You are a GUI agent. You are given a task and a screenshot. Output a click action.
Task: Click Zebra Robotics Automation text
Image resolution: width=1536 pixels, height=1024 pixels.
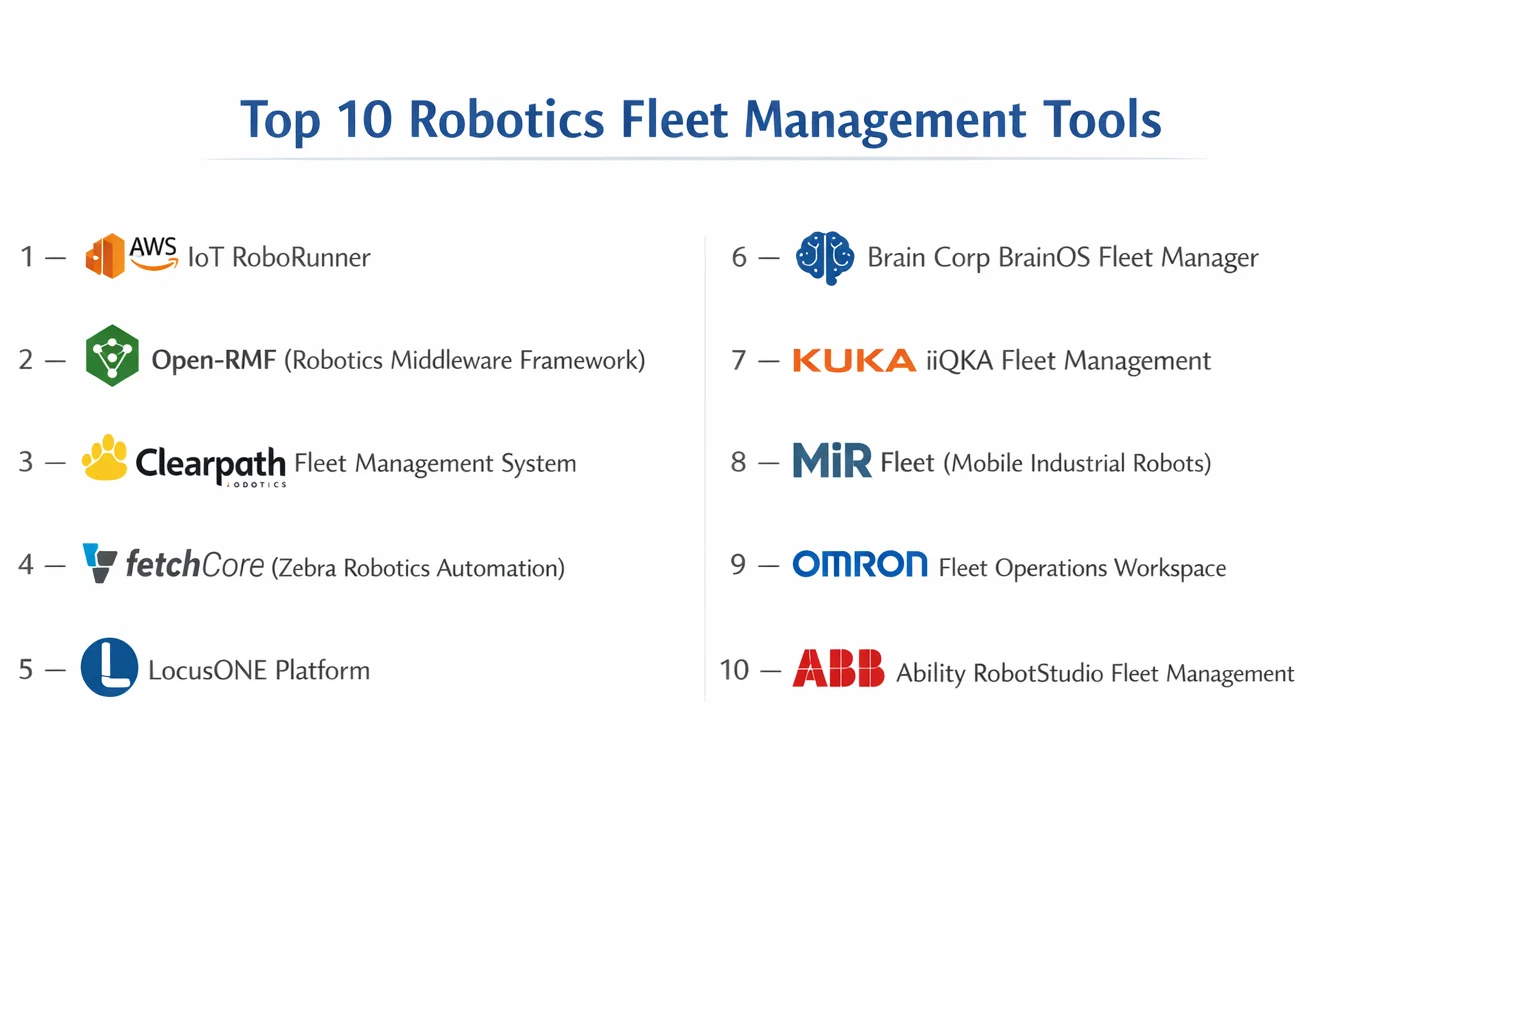coord(418,568)
